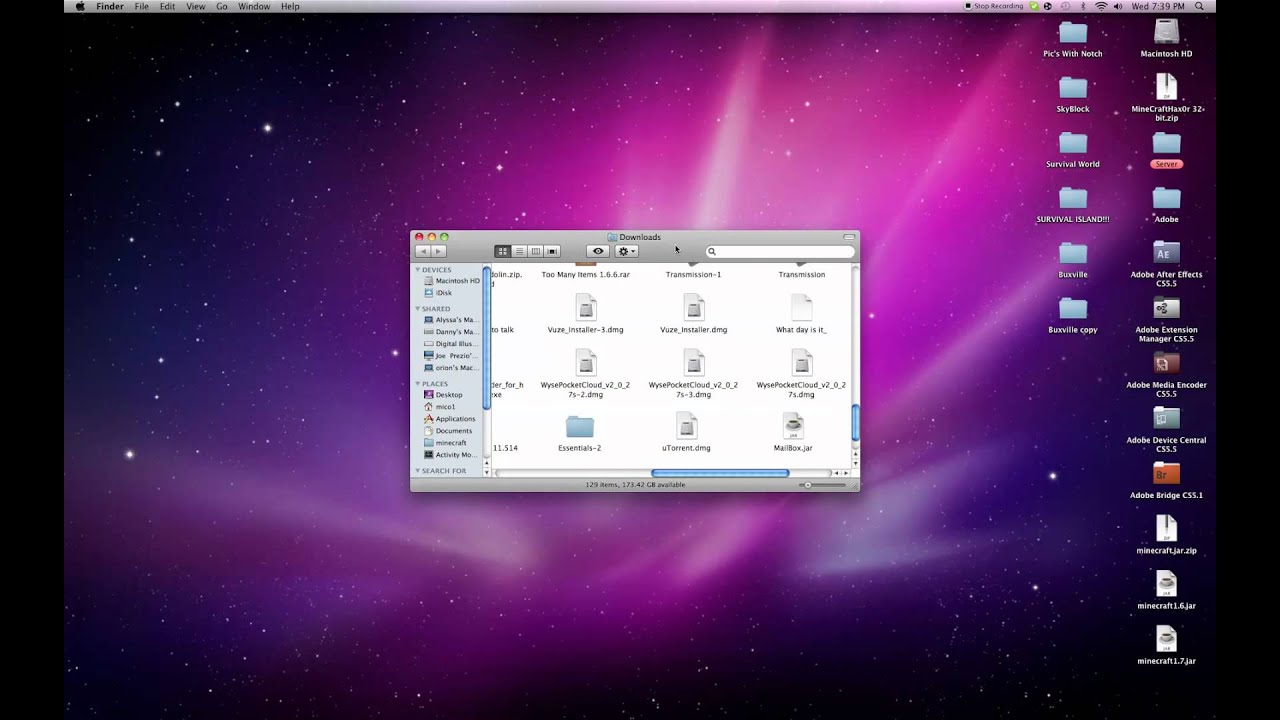The height and width of the screenshot is (720, 1280).
Task: Select Danny's Mac in Shared list
Action: (451, 332)
